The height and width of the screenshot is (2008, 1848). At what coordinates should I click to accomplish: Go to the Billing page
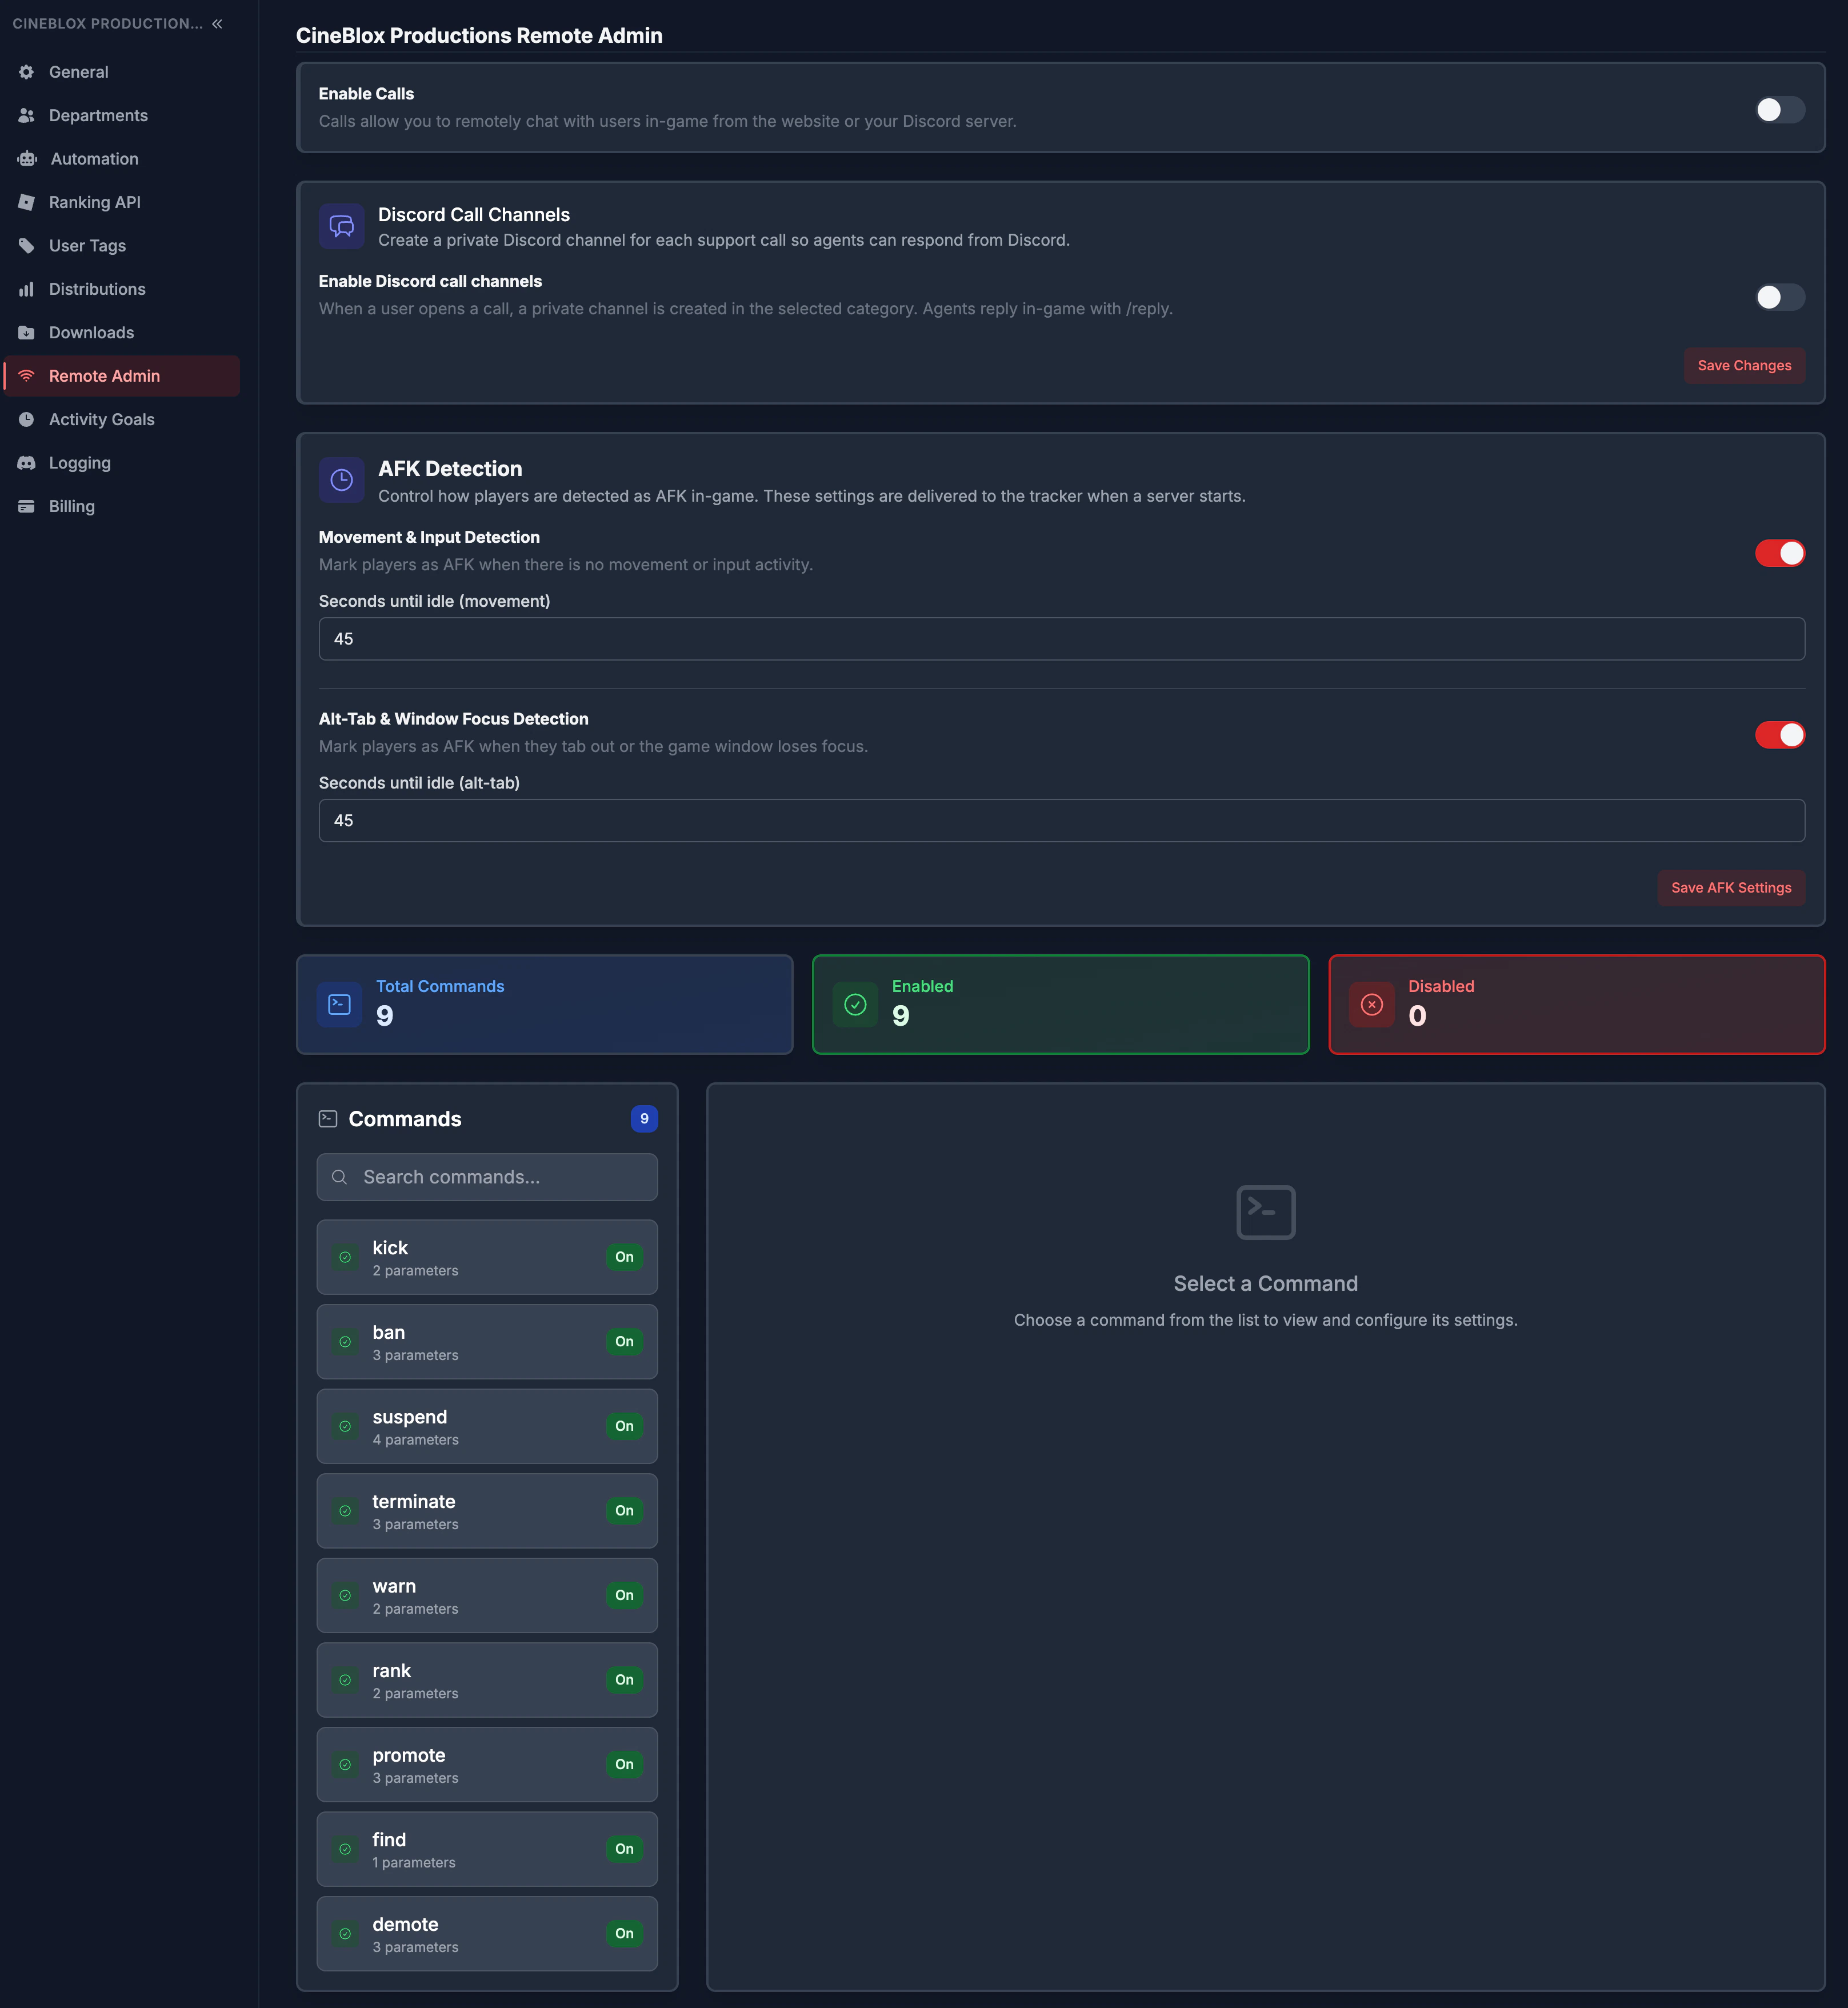[122, 507]
